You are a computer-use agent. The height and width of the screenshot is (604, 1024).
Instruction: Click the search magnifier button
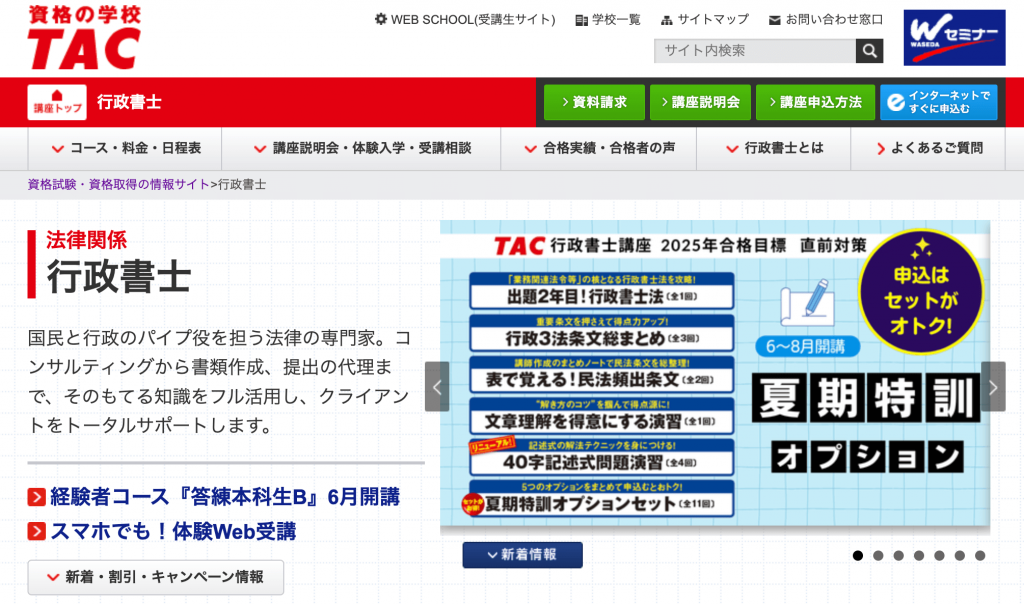pyautogui.click(x=869, y=51)
